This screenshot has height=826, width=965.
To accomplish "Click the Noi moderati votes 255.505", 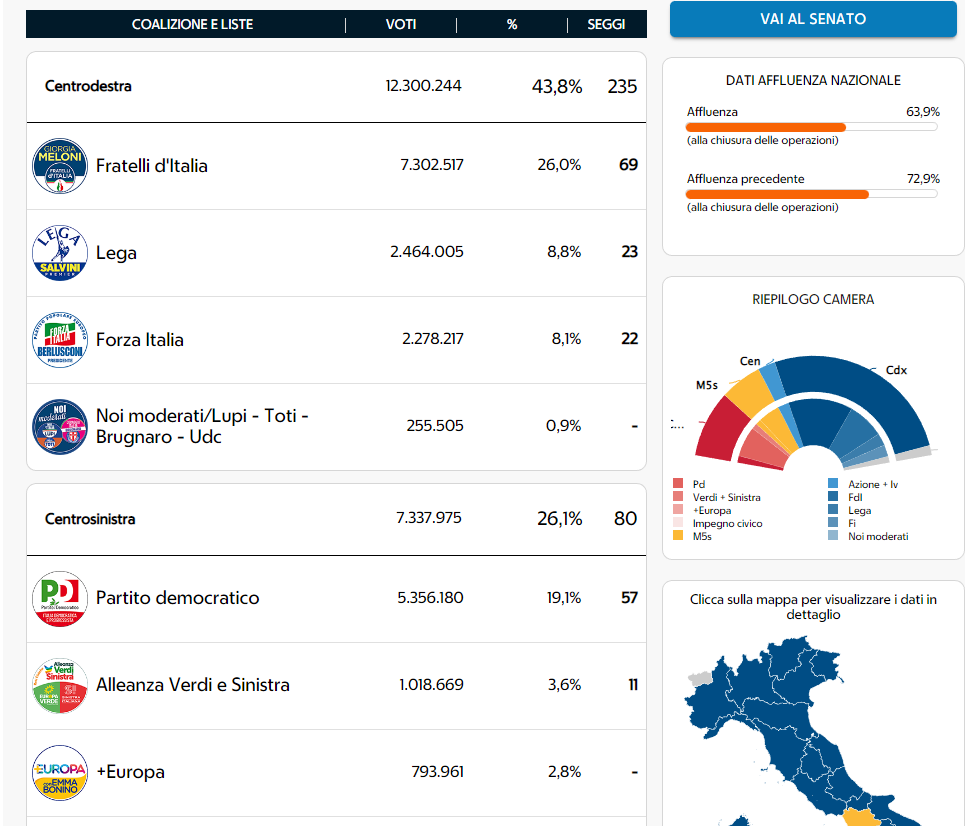I will coord(434,426).
